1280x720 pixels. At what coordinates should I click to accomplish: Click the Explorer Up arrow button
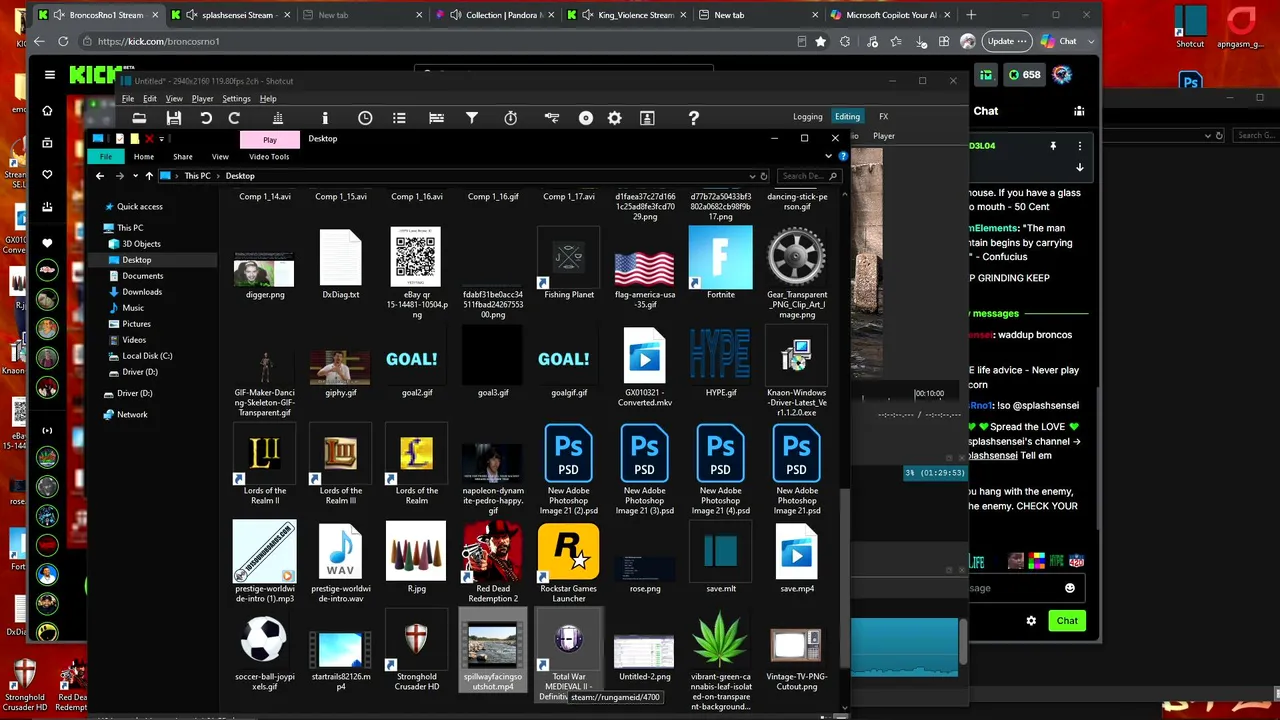tap(149, 176)
